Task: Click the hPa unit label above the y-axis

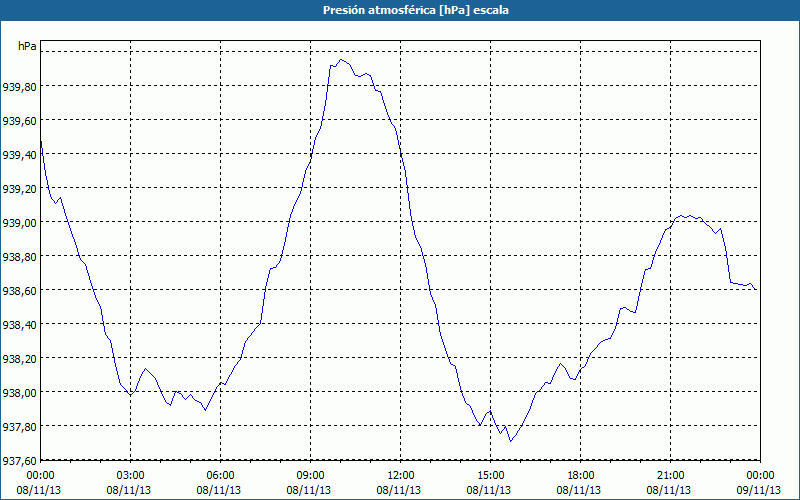Action: (x=27, y=46)
